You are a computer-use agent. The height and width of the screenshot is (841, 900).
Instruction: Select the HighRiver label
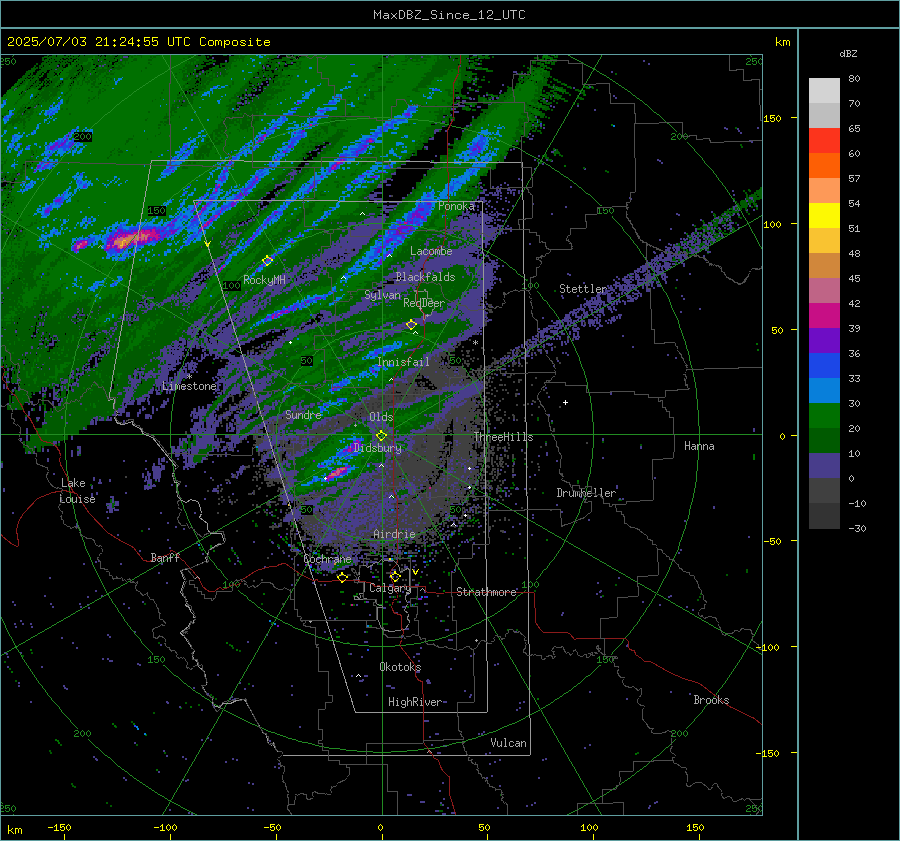pyautogui.click(x=415, y=702)
